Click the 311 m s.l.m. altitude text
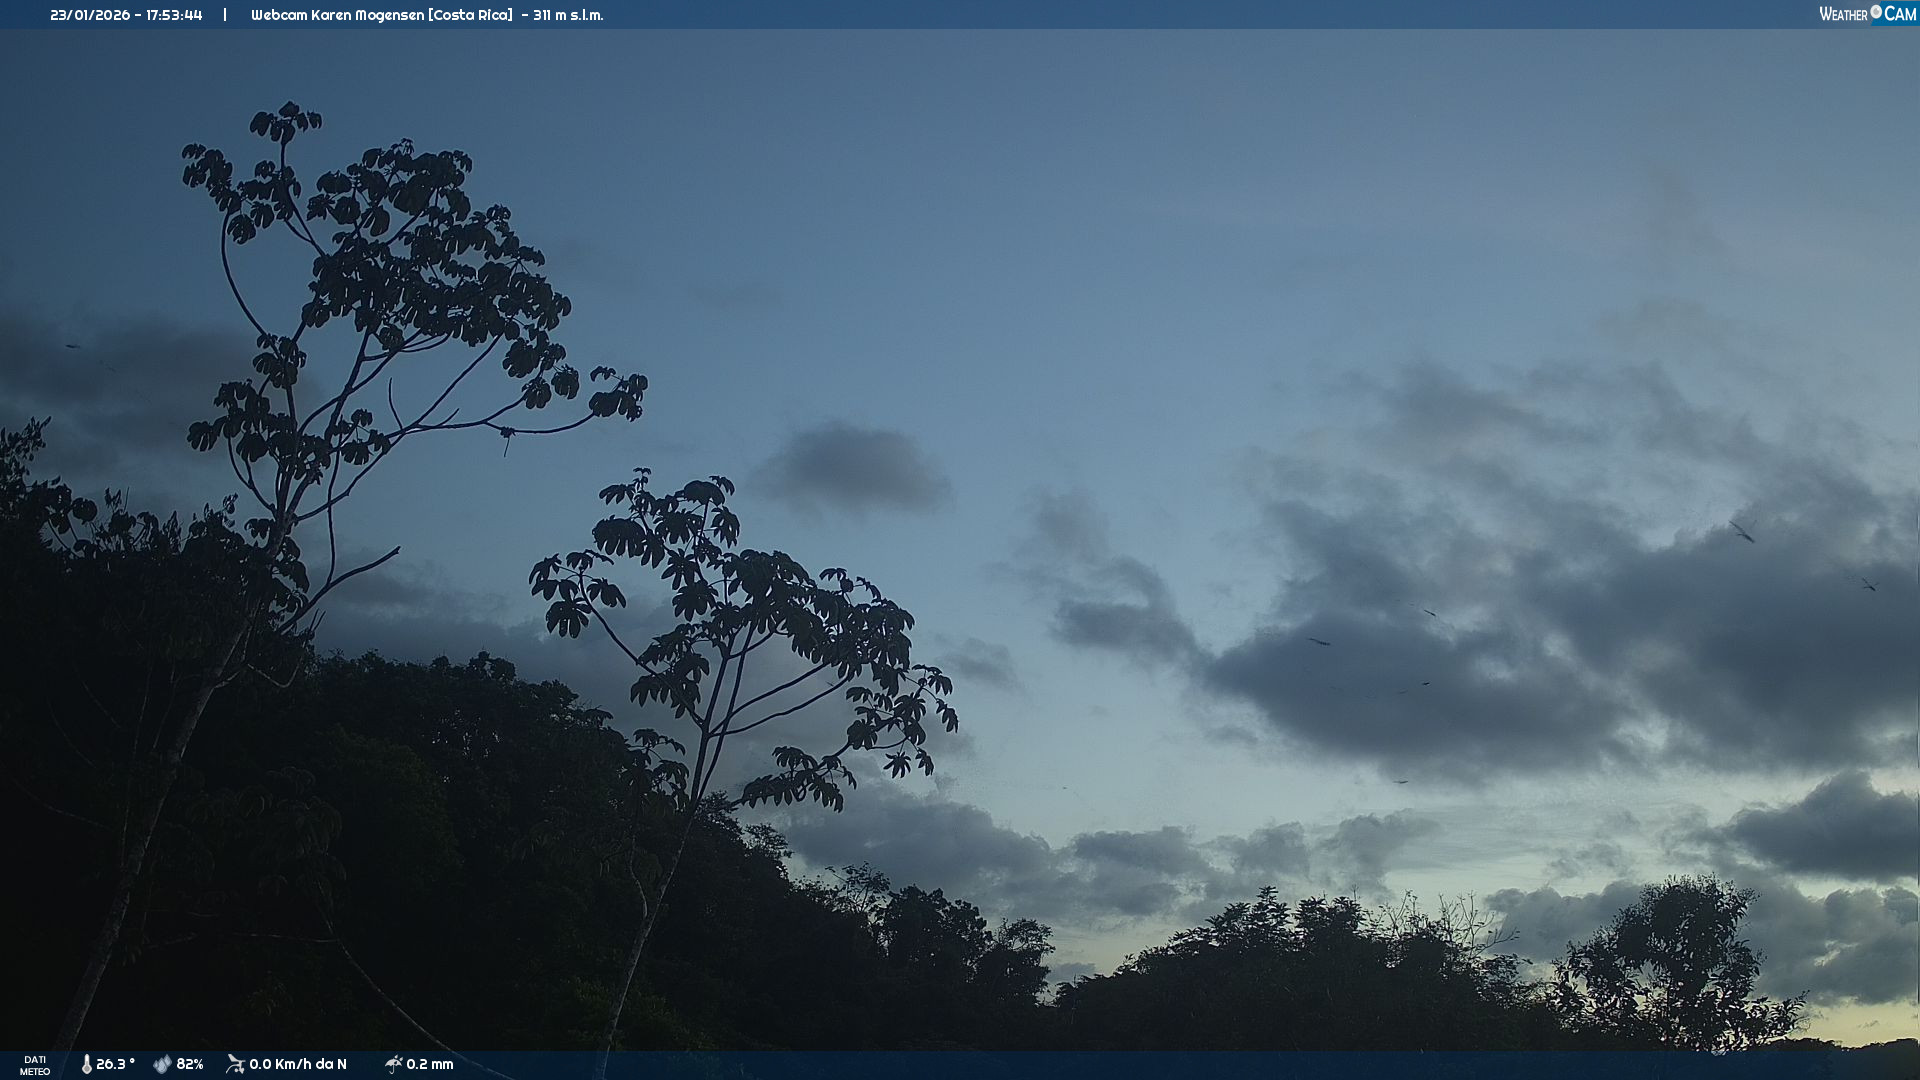 (x=568, y=15)
